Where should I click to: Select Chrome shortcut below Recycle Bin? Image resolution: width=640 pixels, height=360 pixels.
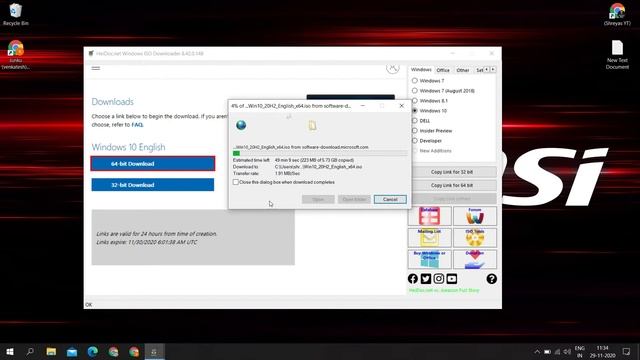tap(16, 55)
